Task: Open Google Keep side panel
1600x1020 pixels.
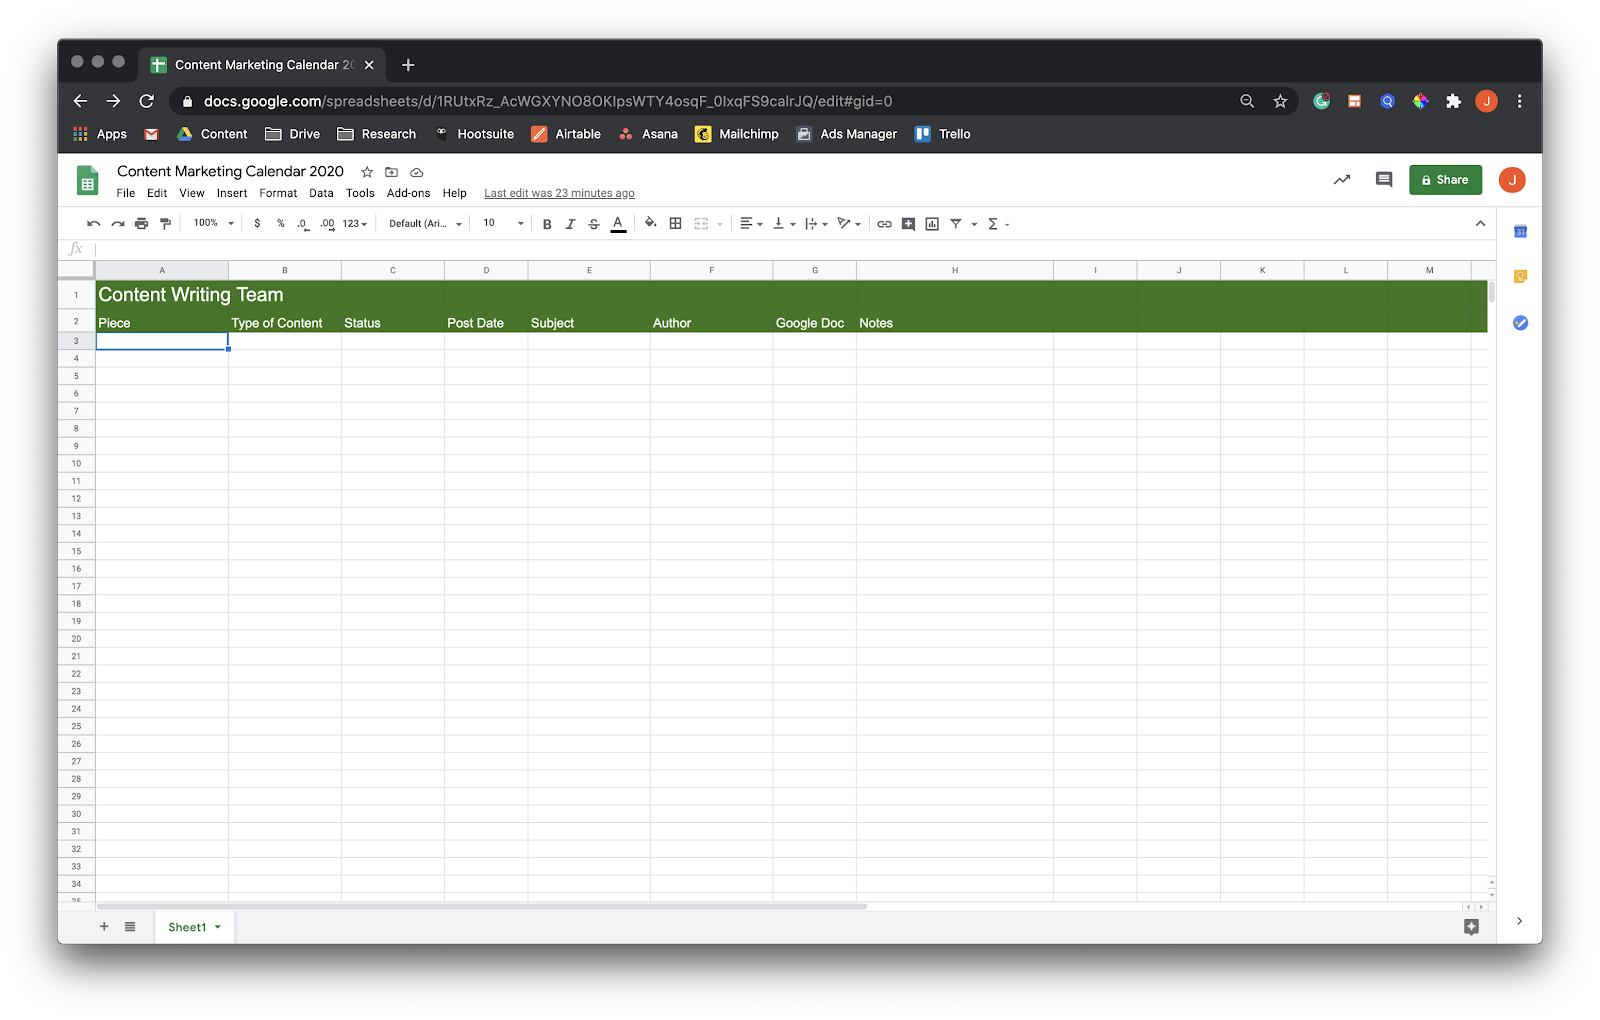Action: click(x=1520, y=277)
